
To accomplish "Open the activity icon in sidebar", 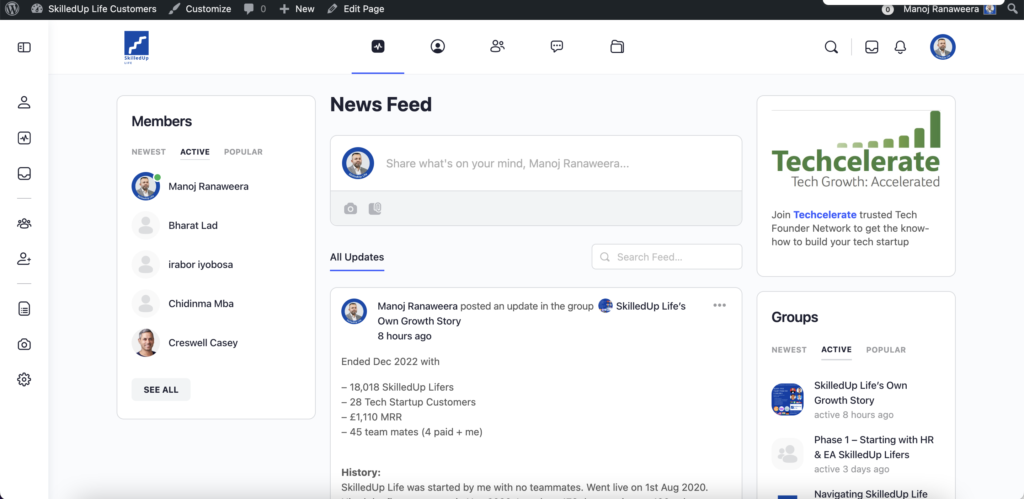I will [x=24, y=138].
